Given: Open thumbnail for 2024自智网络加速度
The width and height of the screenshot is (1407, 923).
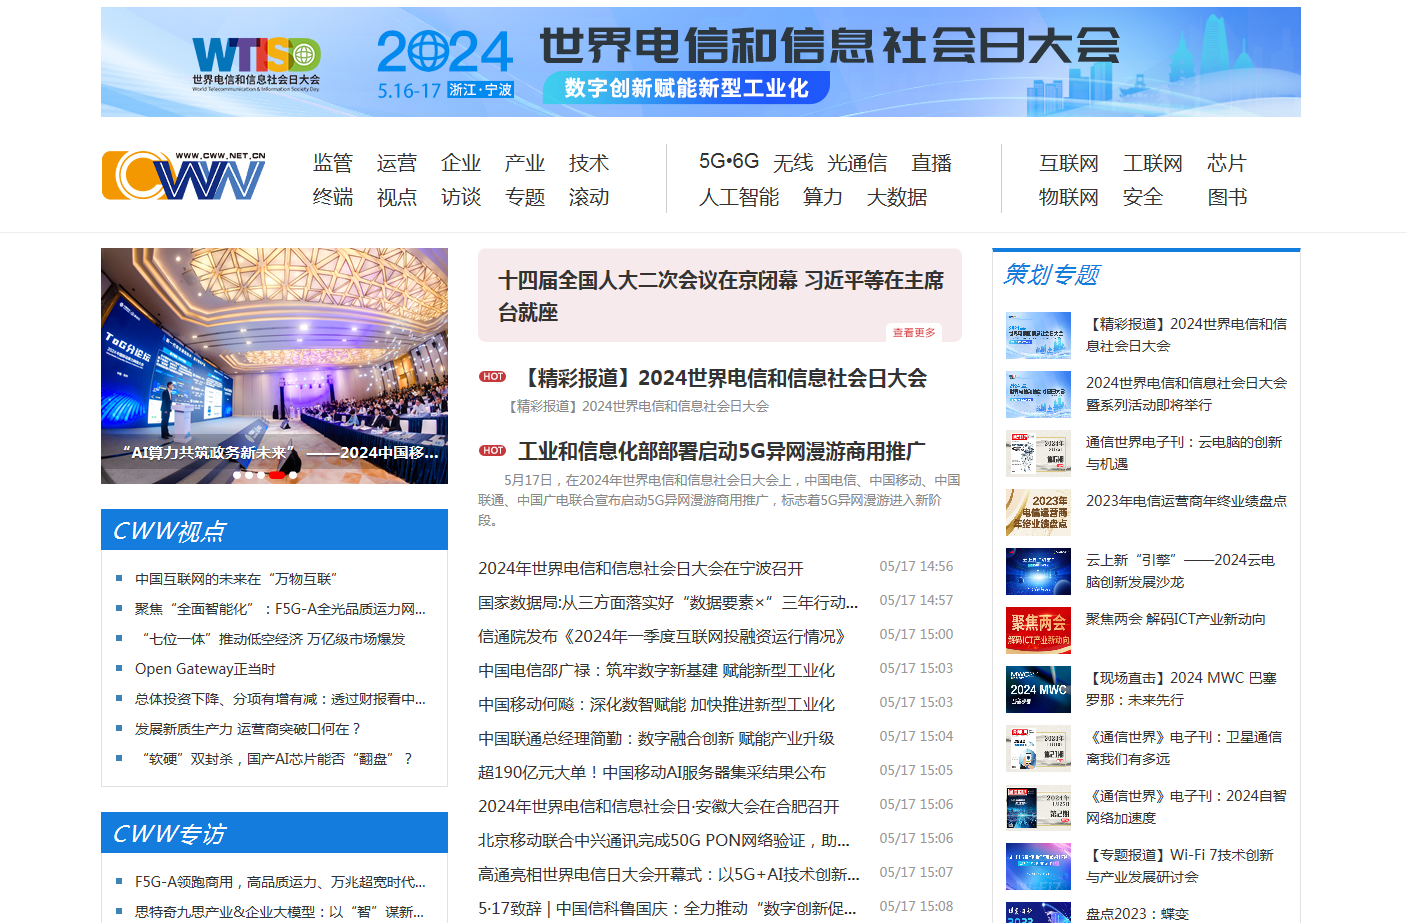Looking at the screenshot, I should coord(1038,807).
